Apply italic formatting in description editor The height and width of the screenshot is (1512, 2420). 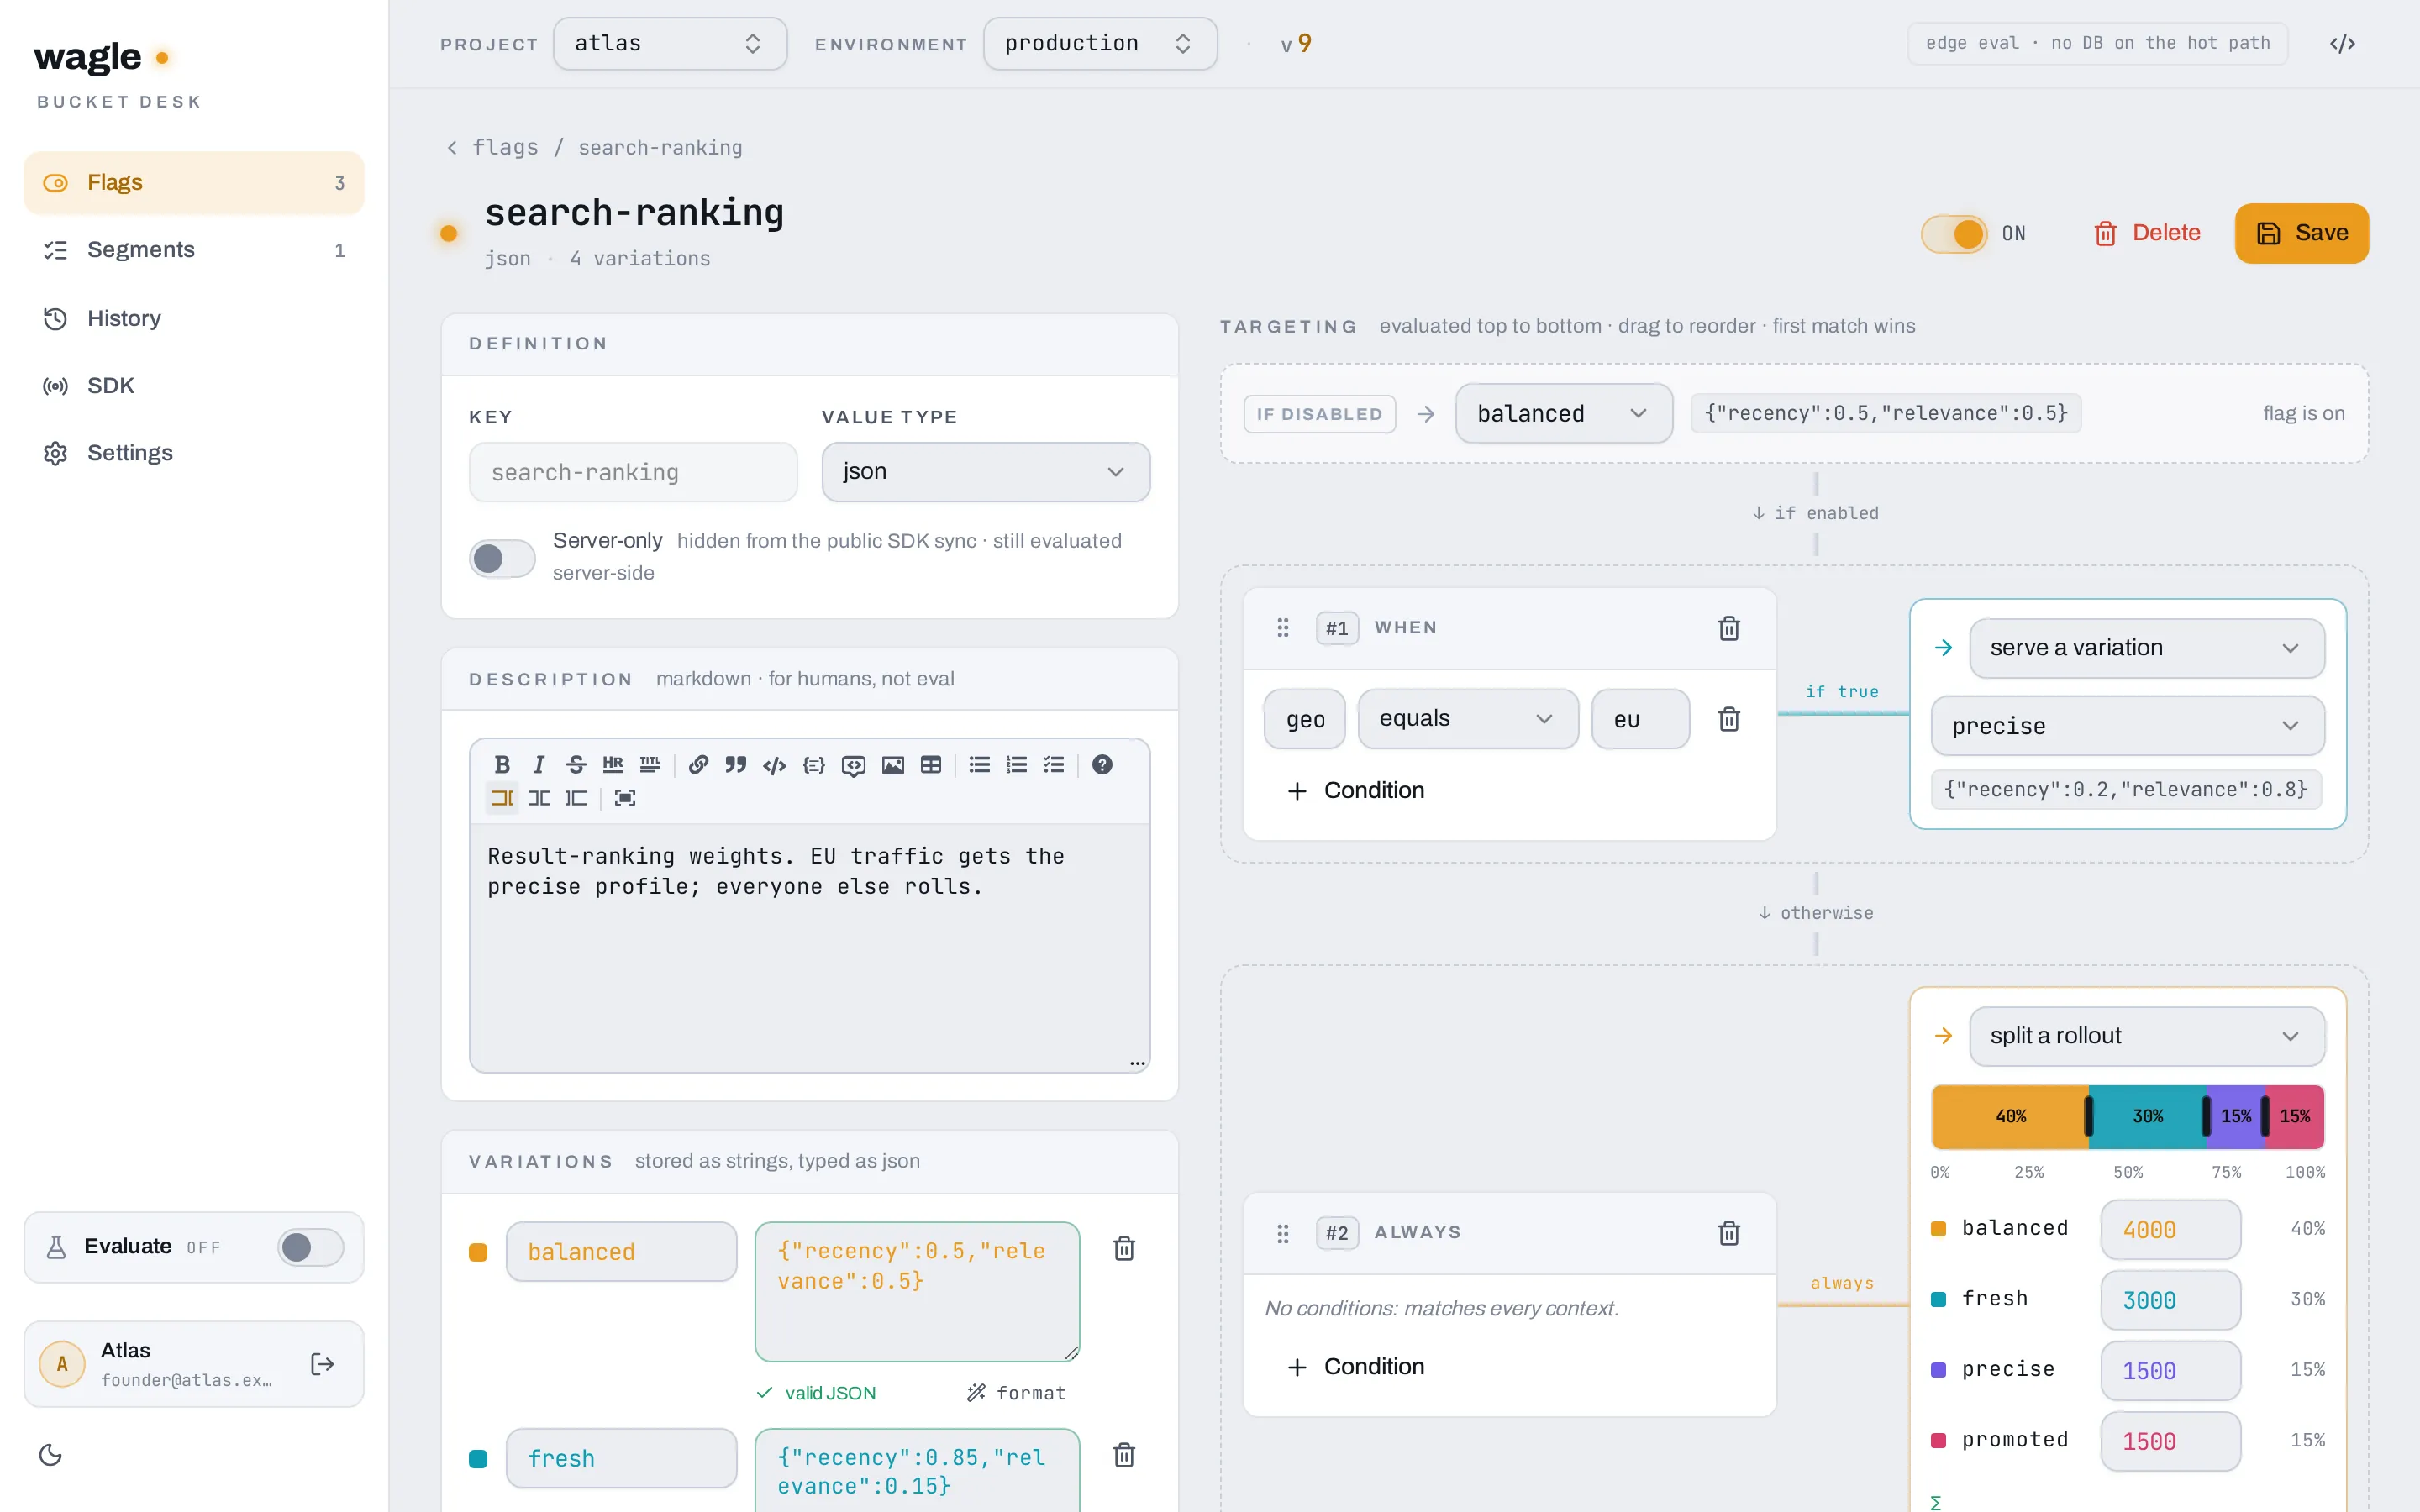tap(539, 765)
